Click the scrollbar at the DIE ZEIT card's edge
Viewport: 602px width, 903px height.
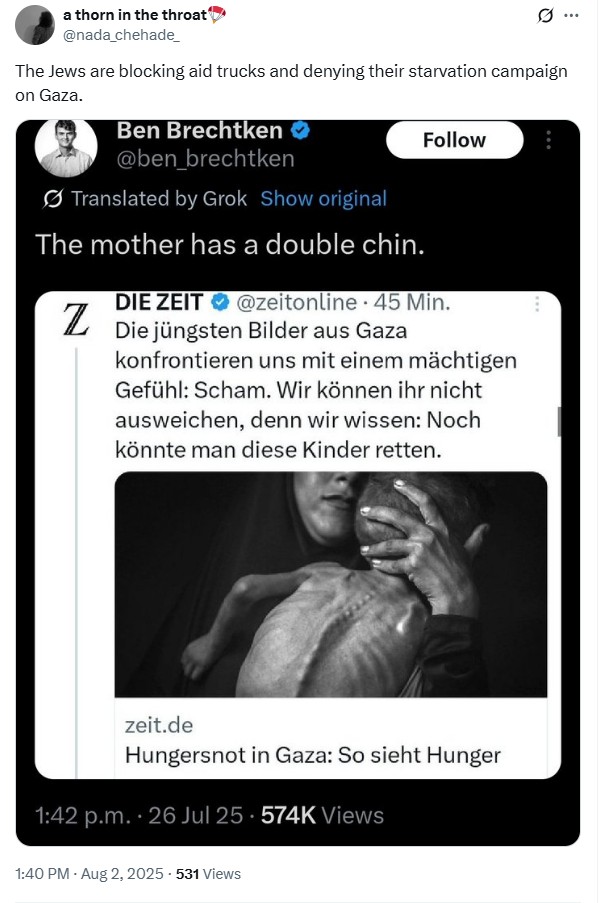pyautogui.click(x=559, y=420)
